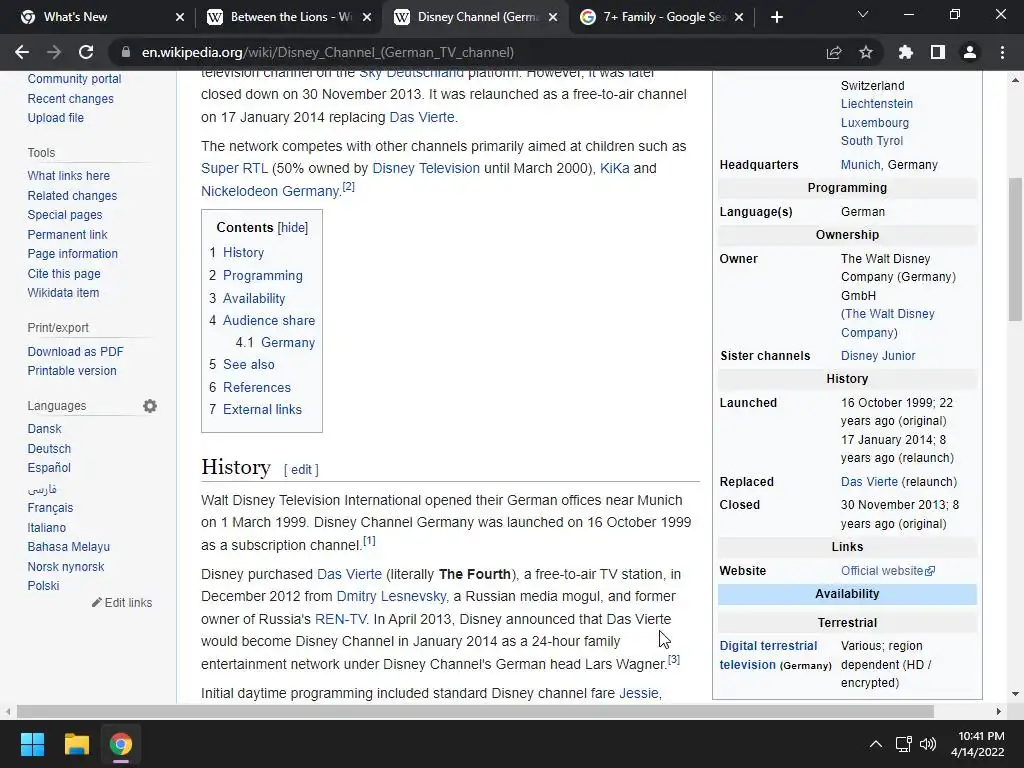Follow the KiKa link
1024x768 pixels.
point(614,168)
